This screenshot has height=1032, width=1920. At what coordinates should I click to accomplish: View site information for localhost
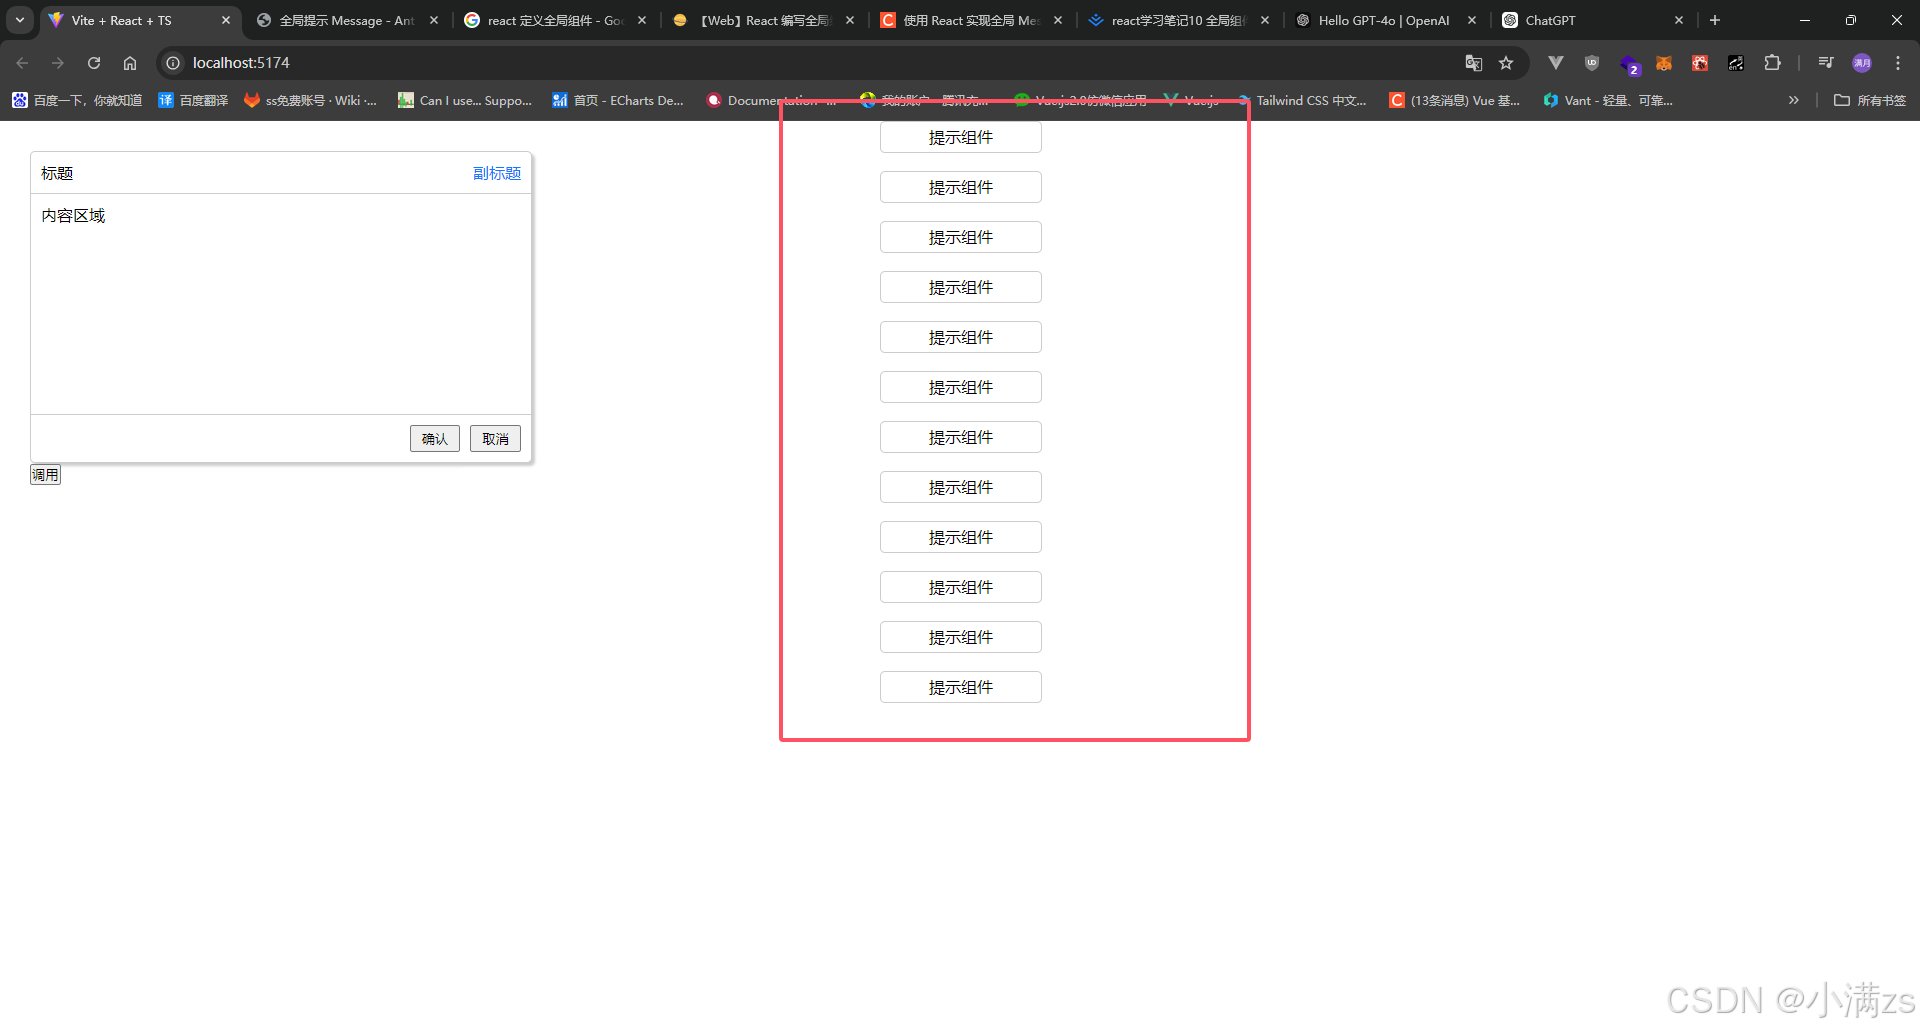173,63
